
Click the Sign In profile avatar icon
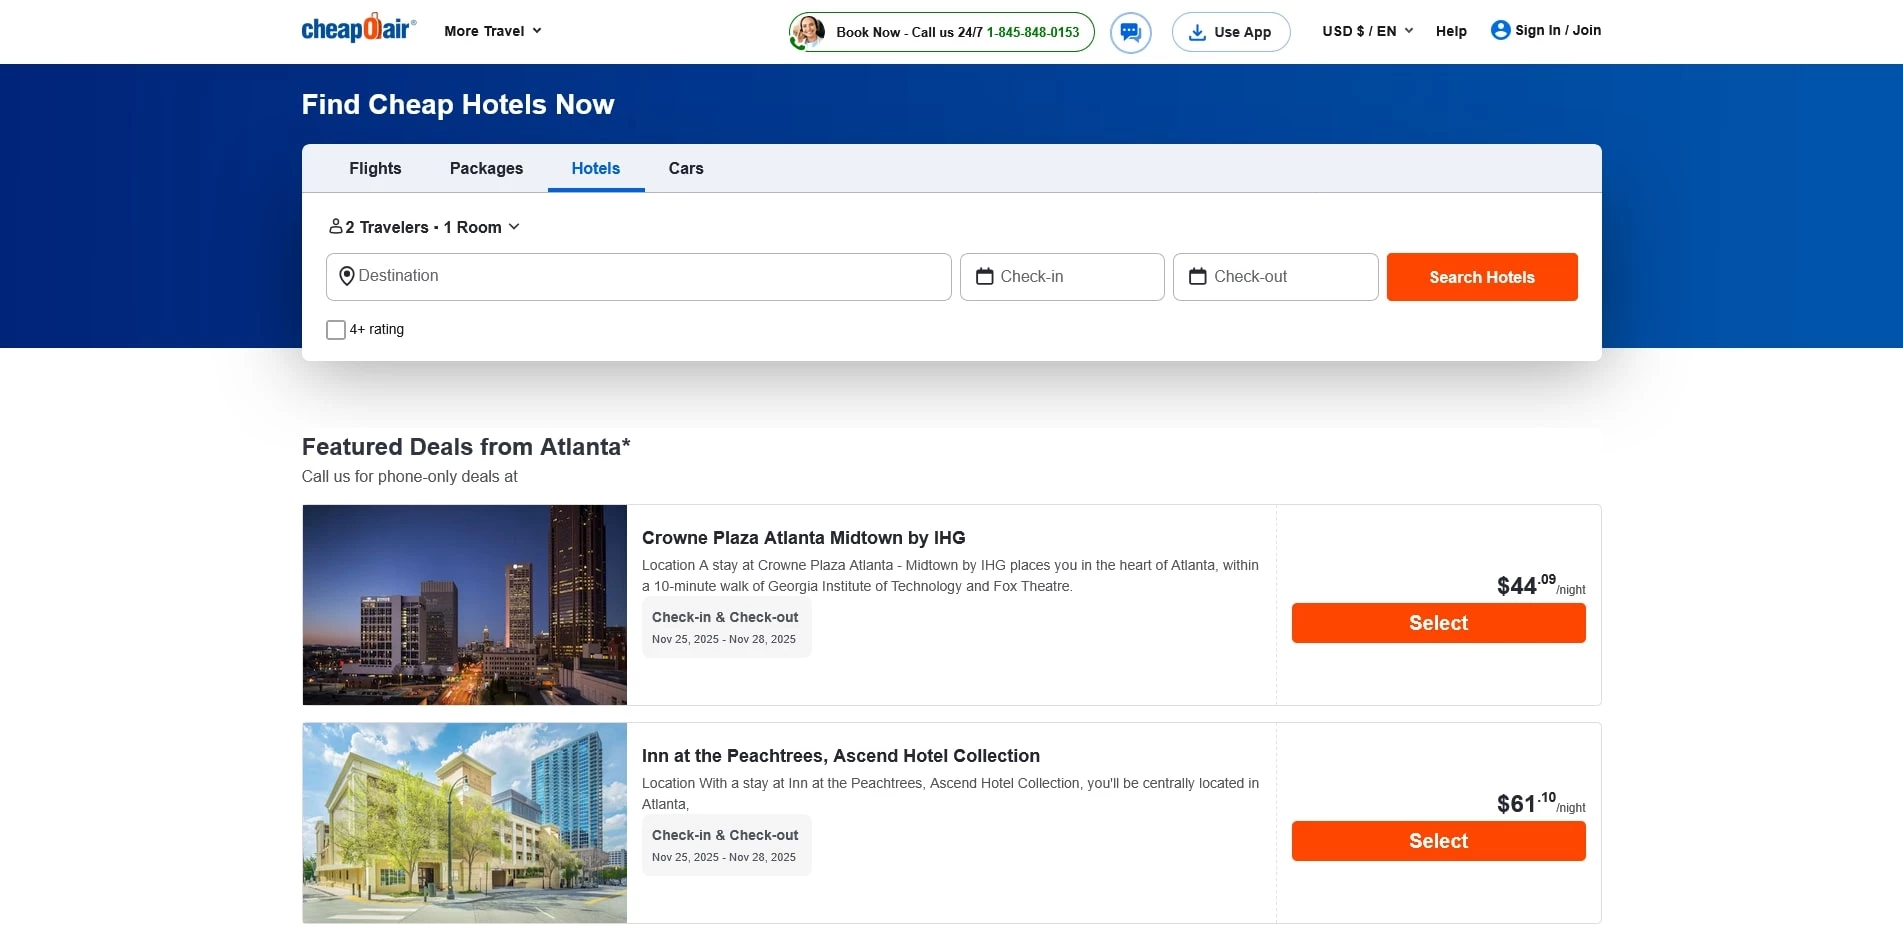[x=1500, y=30]
